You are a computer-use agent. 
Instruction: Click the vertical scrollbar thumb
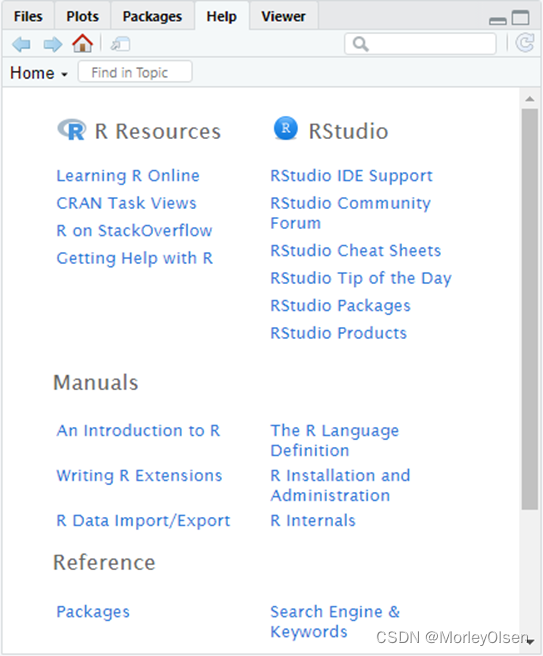530,309
